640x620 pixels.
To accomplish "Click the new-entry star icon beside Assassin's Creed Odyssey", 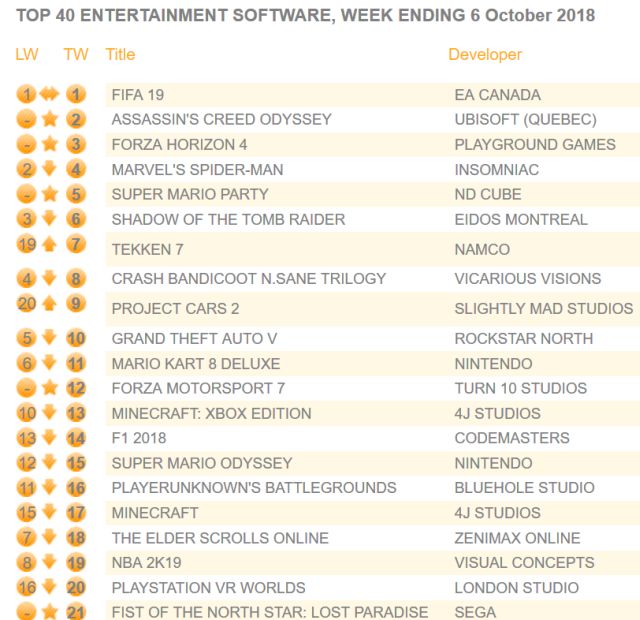I will click(x=50, y=120).
